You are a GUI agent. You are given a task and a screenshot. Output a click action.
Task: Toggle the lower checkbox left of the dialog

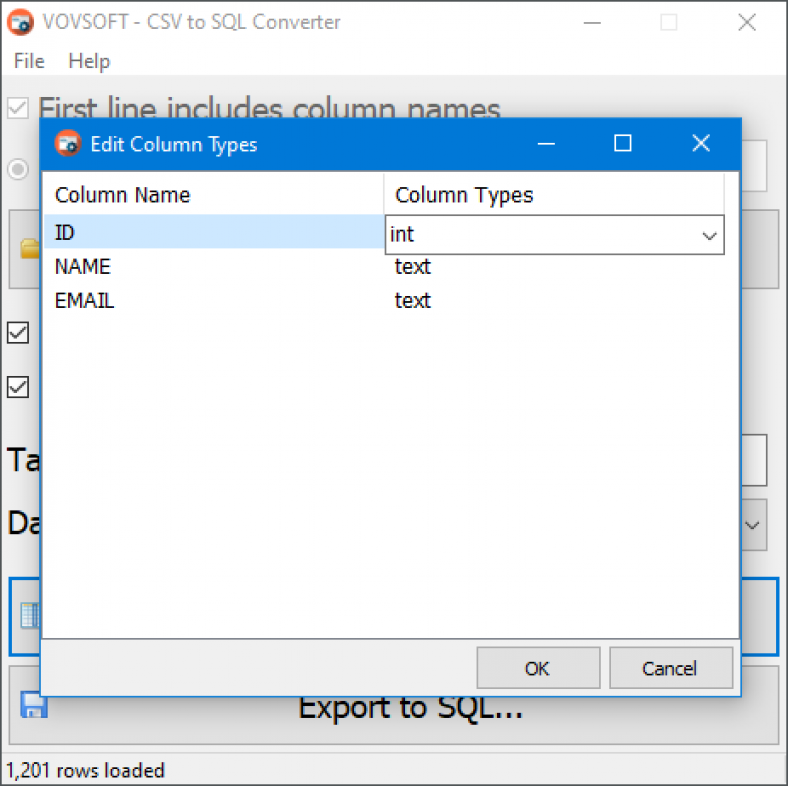coord(18,386)
